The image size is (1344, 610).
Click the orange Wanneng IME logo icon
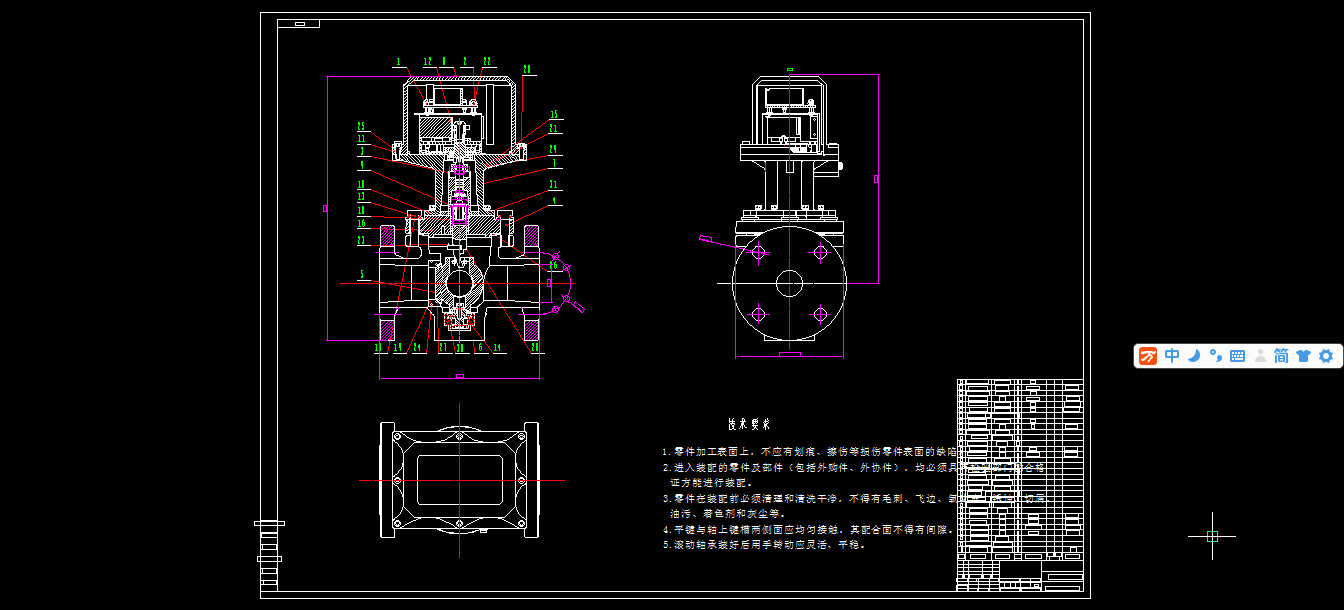tap(1146, 356)
